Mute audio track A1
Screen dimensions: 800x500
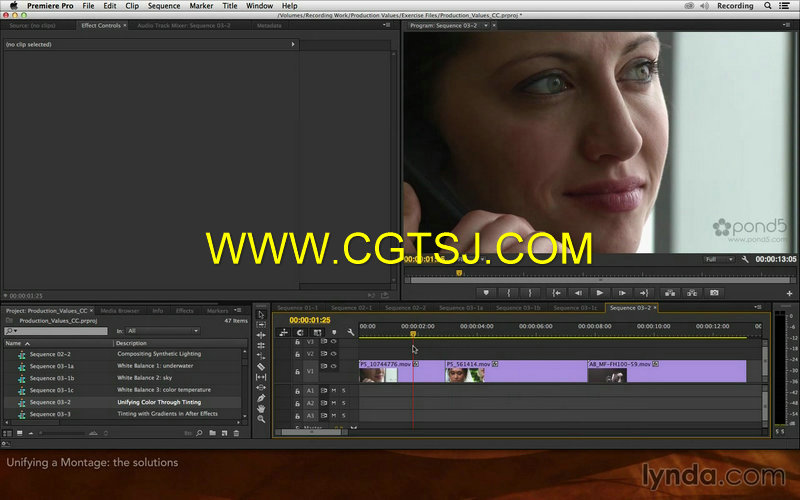tap(334, 390)
